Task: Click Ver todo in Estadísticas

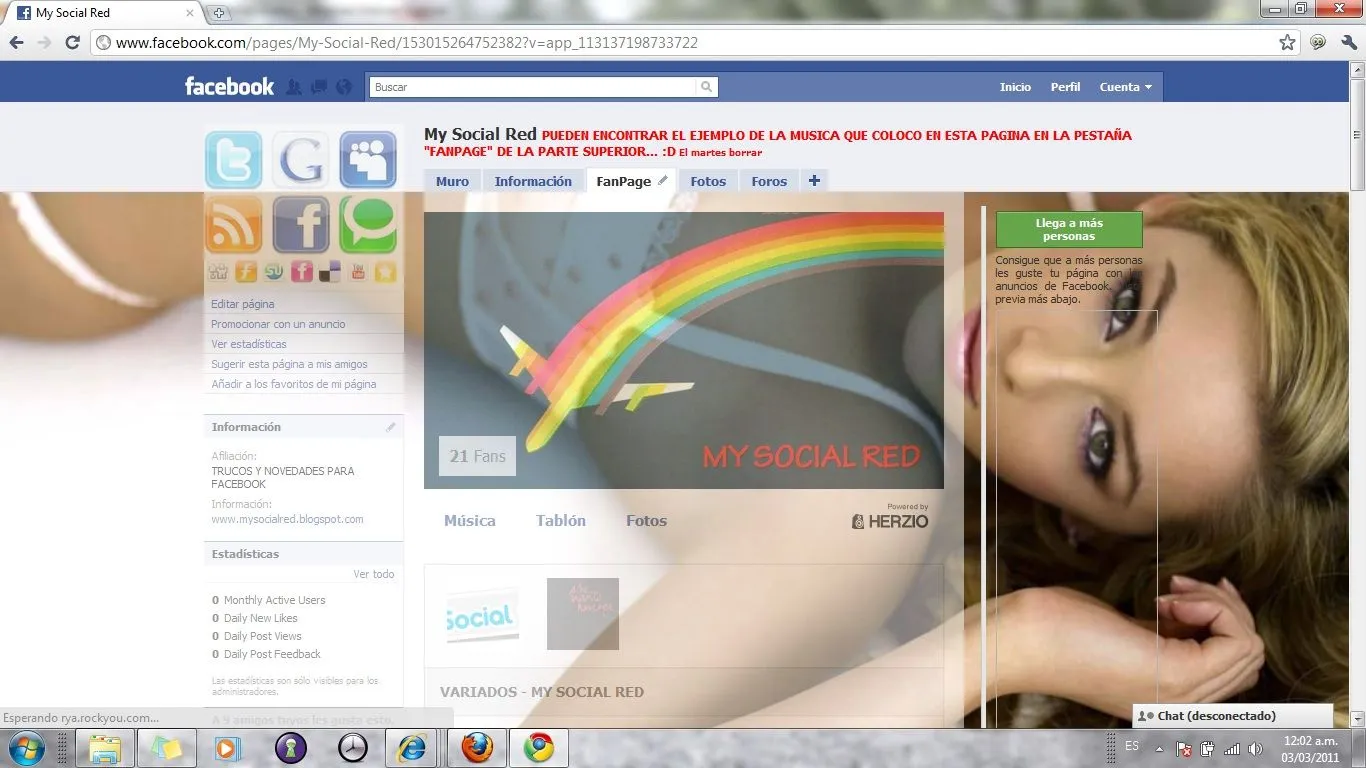Action: [374, 574]
